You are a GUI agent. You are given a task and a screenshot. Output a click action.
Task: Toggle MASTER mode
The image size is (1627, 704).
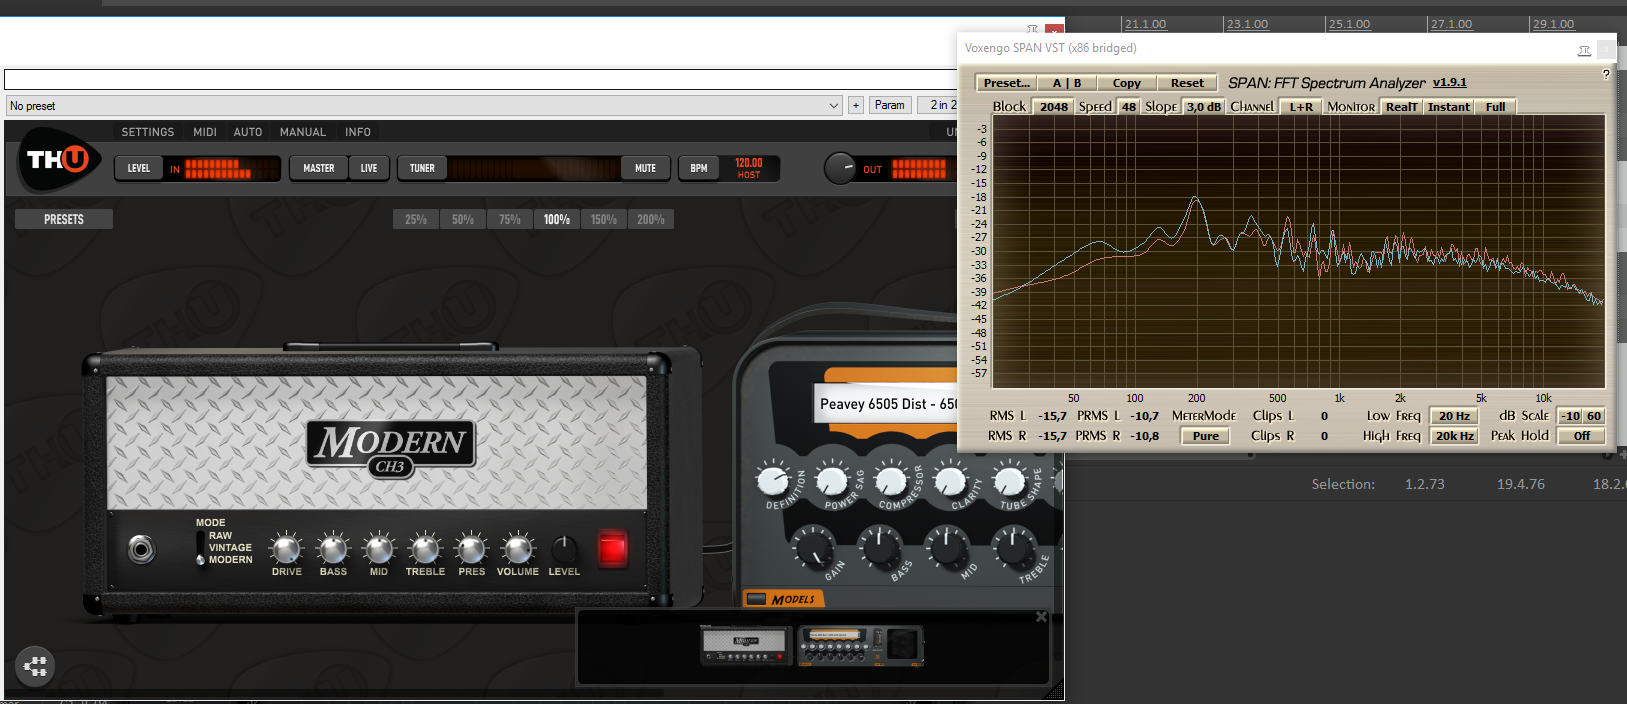(319, 168)
